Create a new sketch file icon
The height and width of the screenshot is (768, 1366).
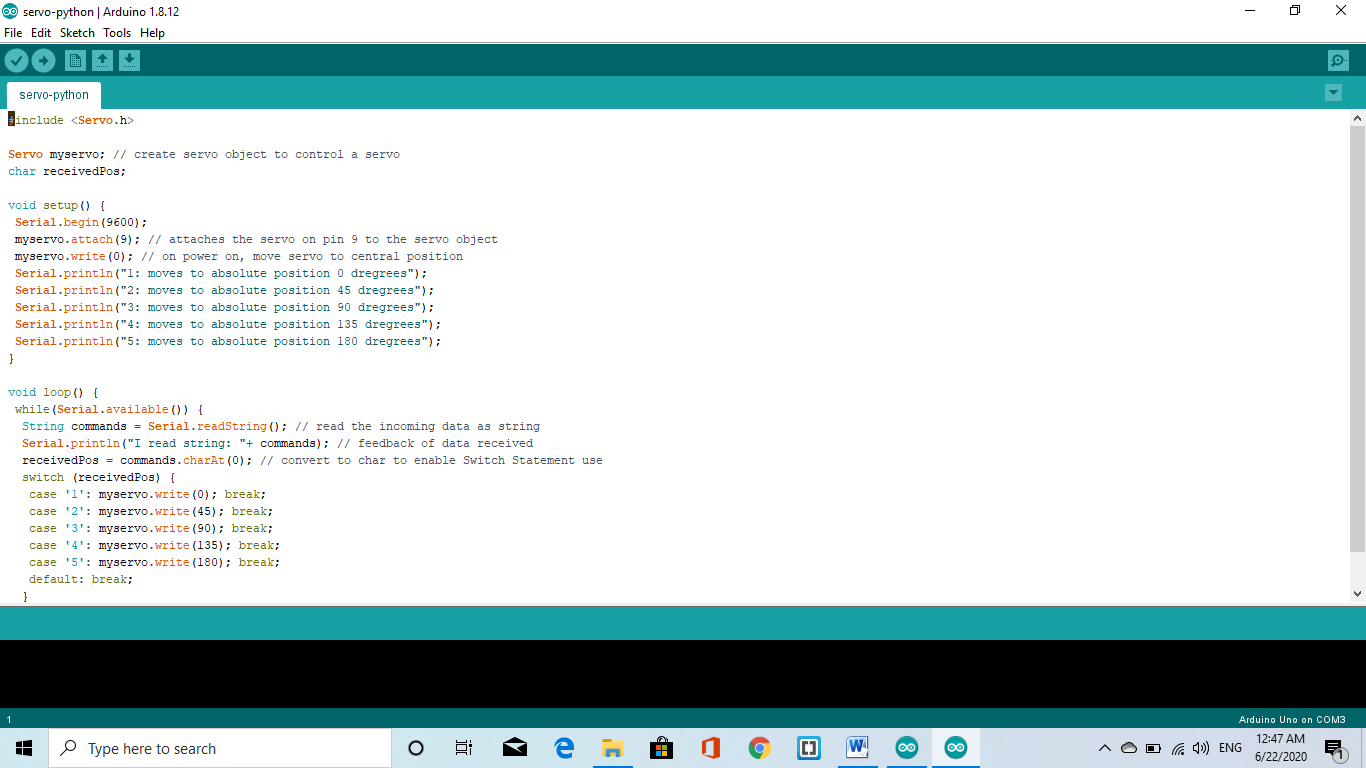click(75, 61)
